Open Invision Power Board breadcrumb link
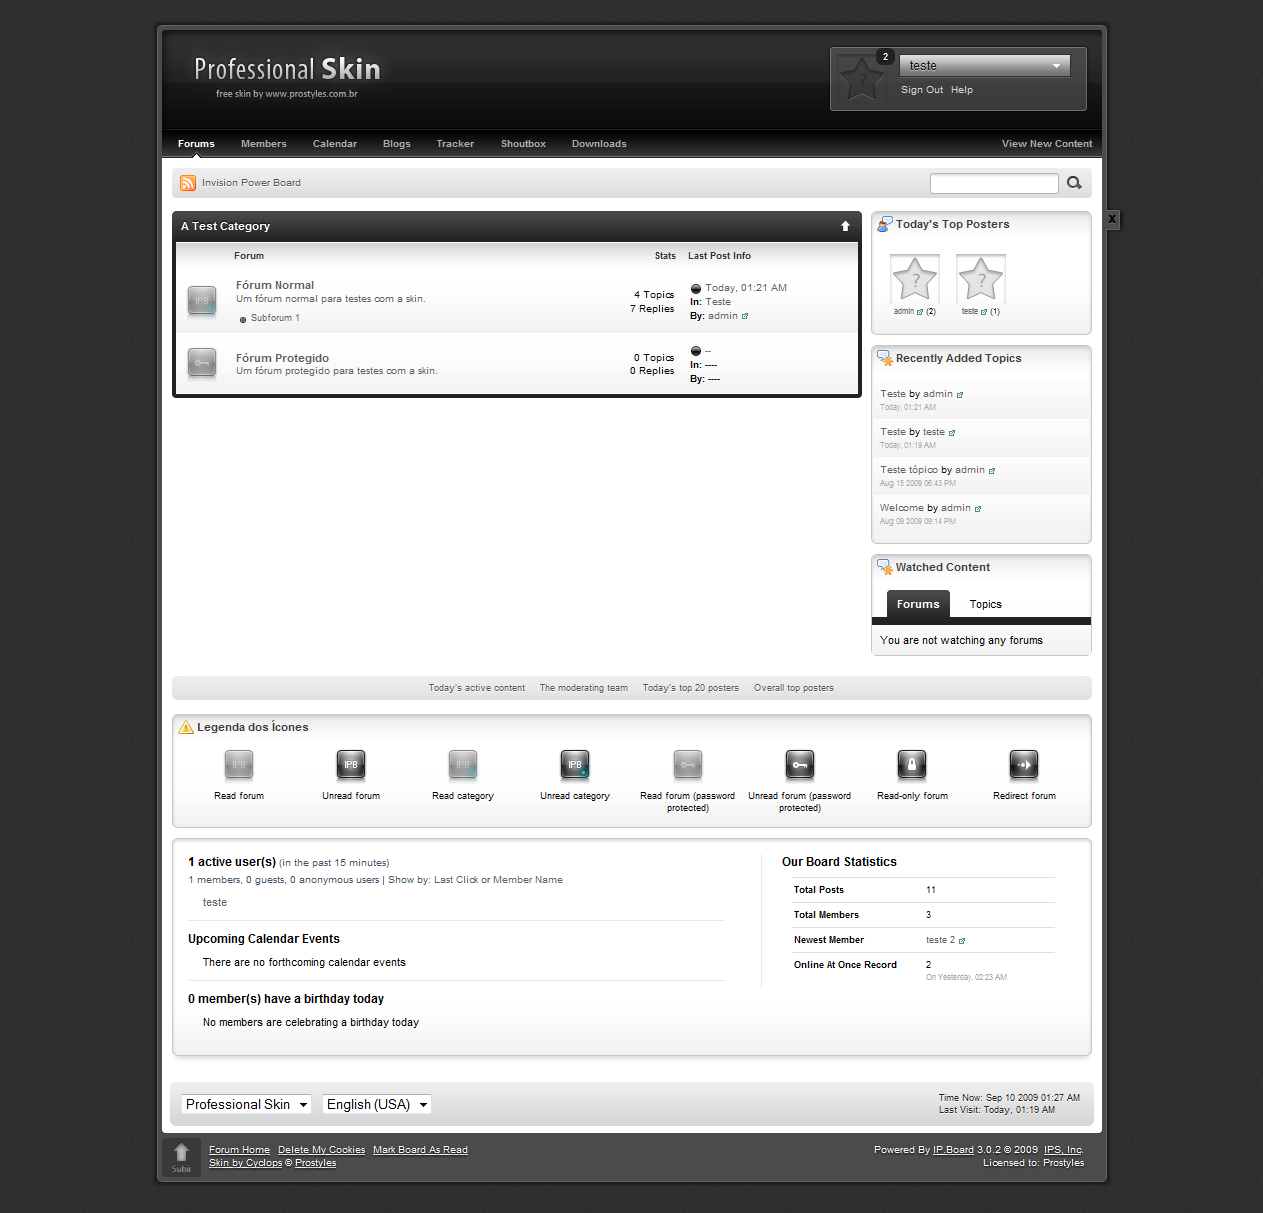 [251, 183]
